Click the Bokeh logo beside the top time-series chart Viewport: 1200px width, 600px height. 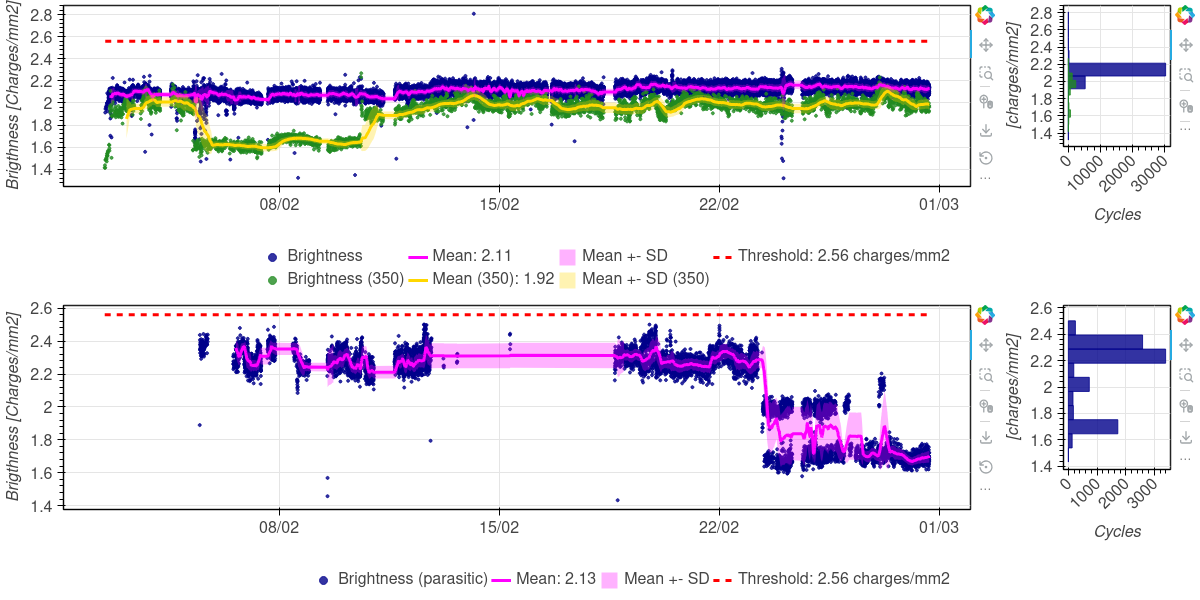985,15
